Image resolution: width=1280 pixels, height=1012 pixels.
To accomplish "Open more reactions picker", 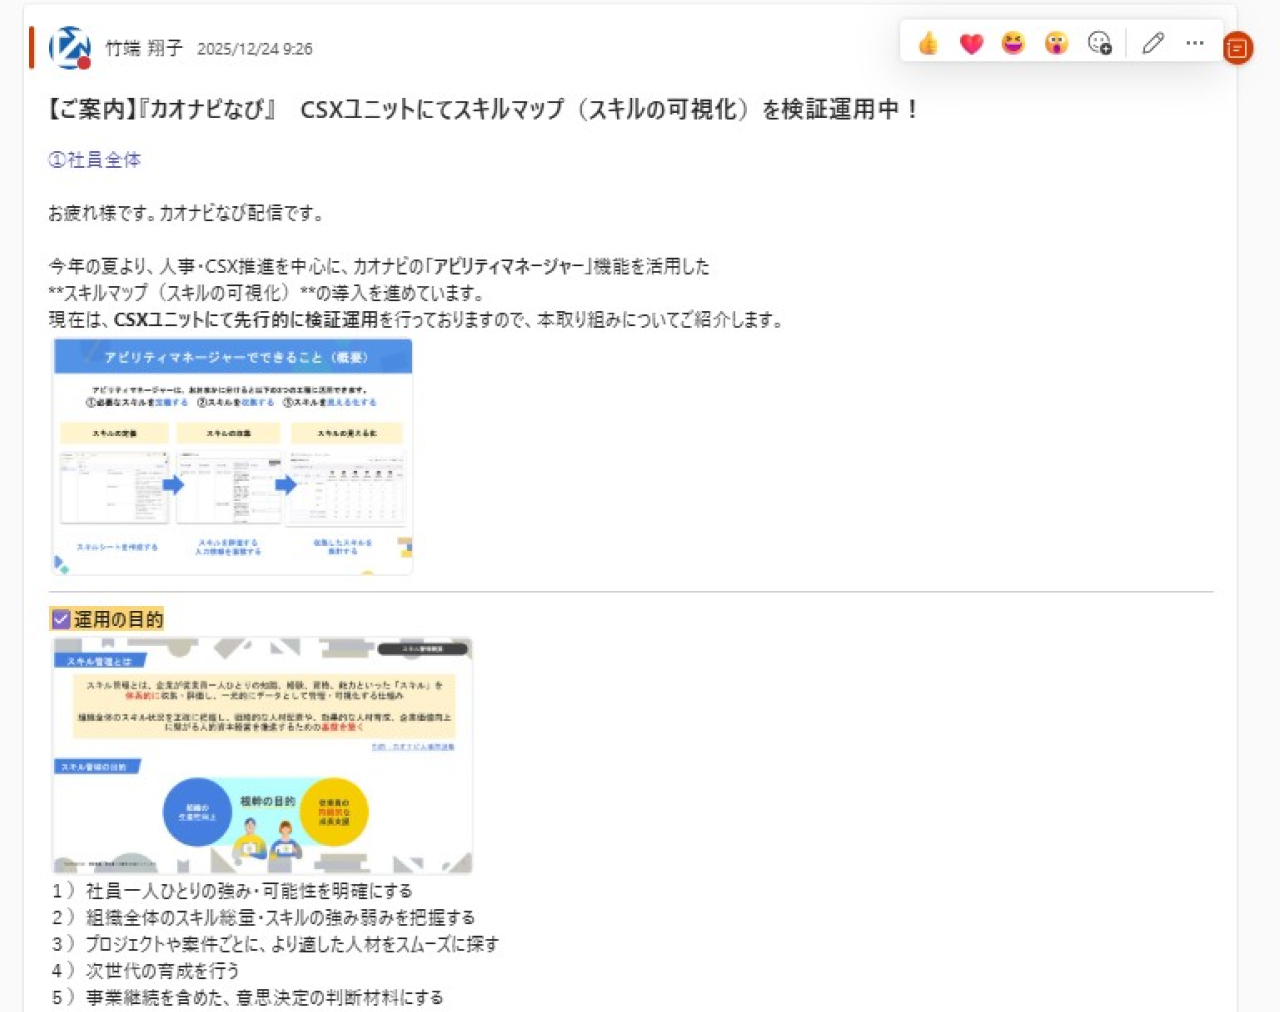I will (x=1099, y=43).
